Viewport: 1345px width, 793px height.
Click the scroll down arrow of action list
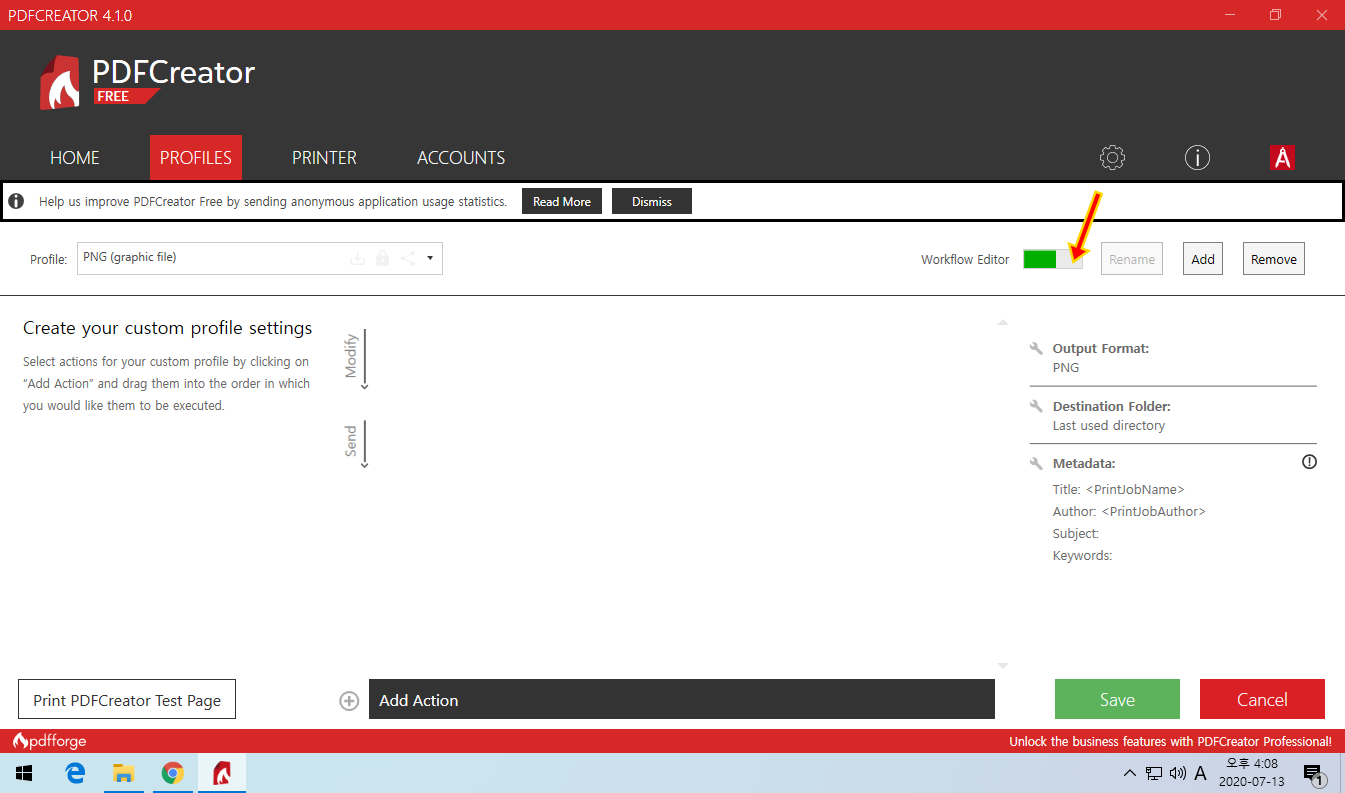(1003, 666)
